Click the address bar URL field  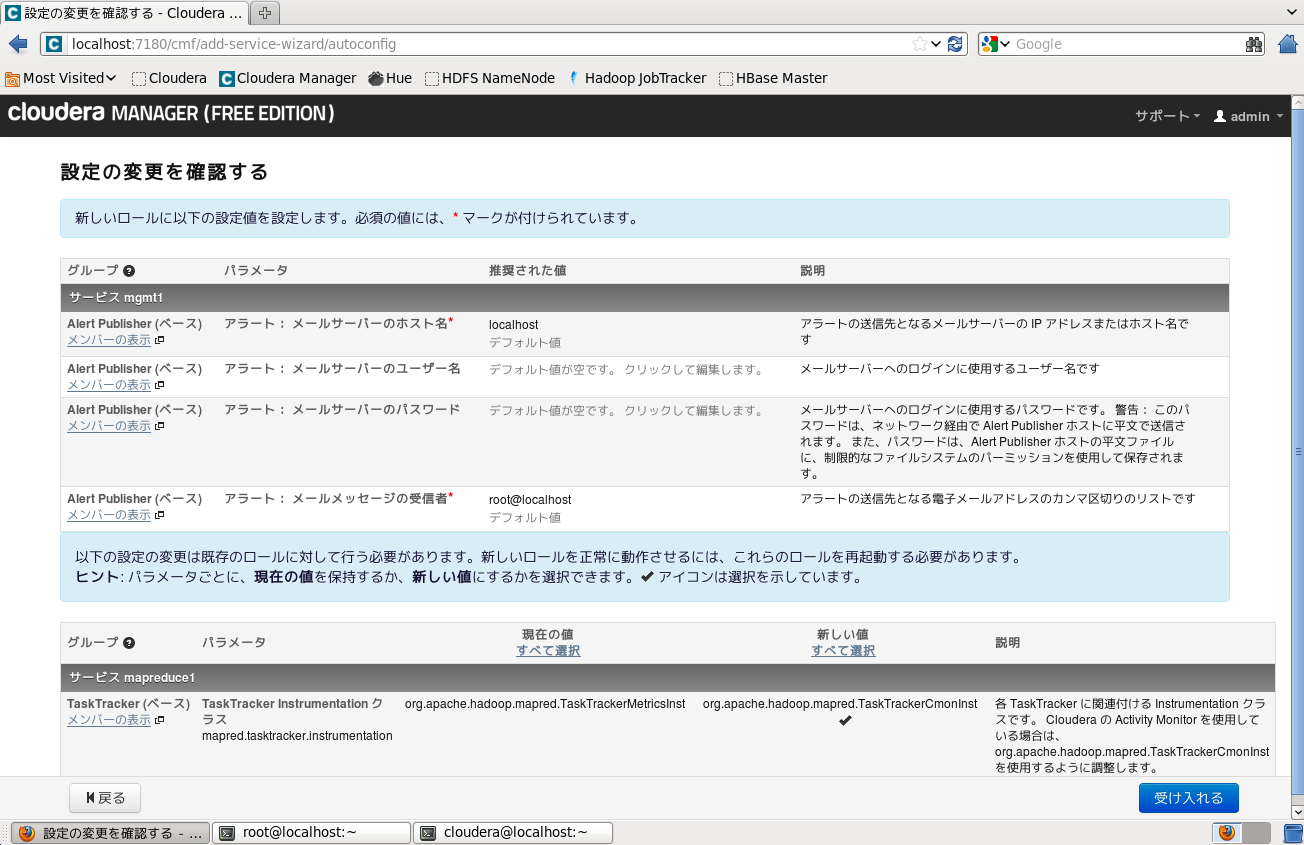pyautogui.click(x=490, y=44)
